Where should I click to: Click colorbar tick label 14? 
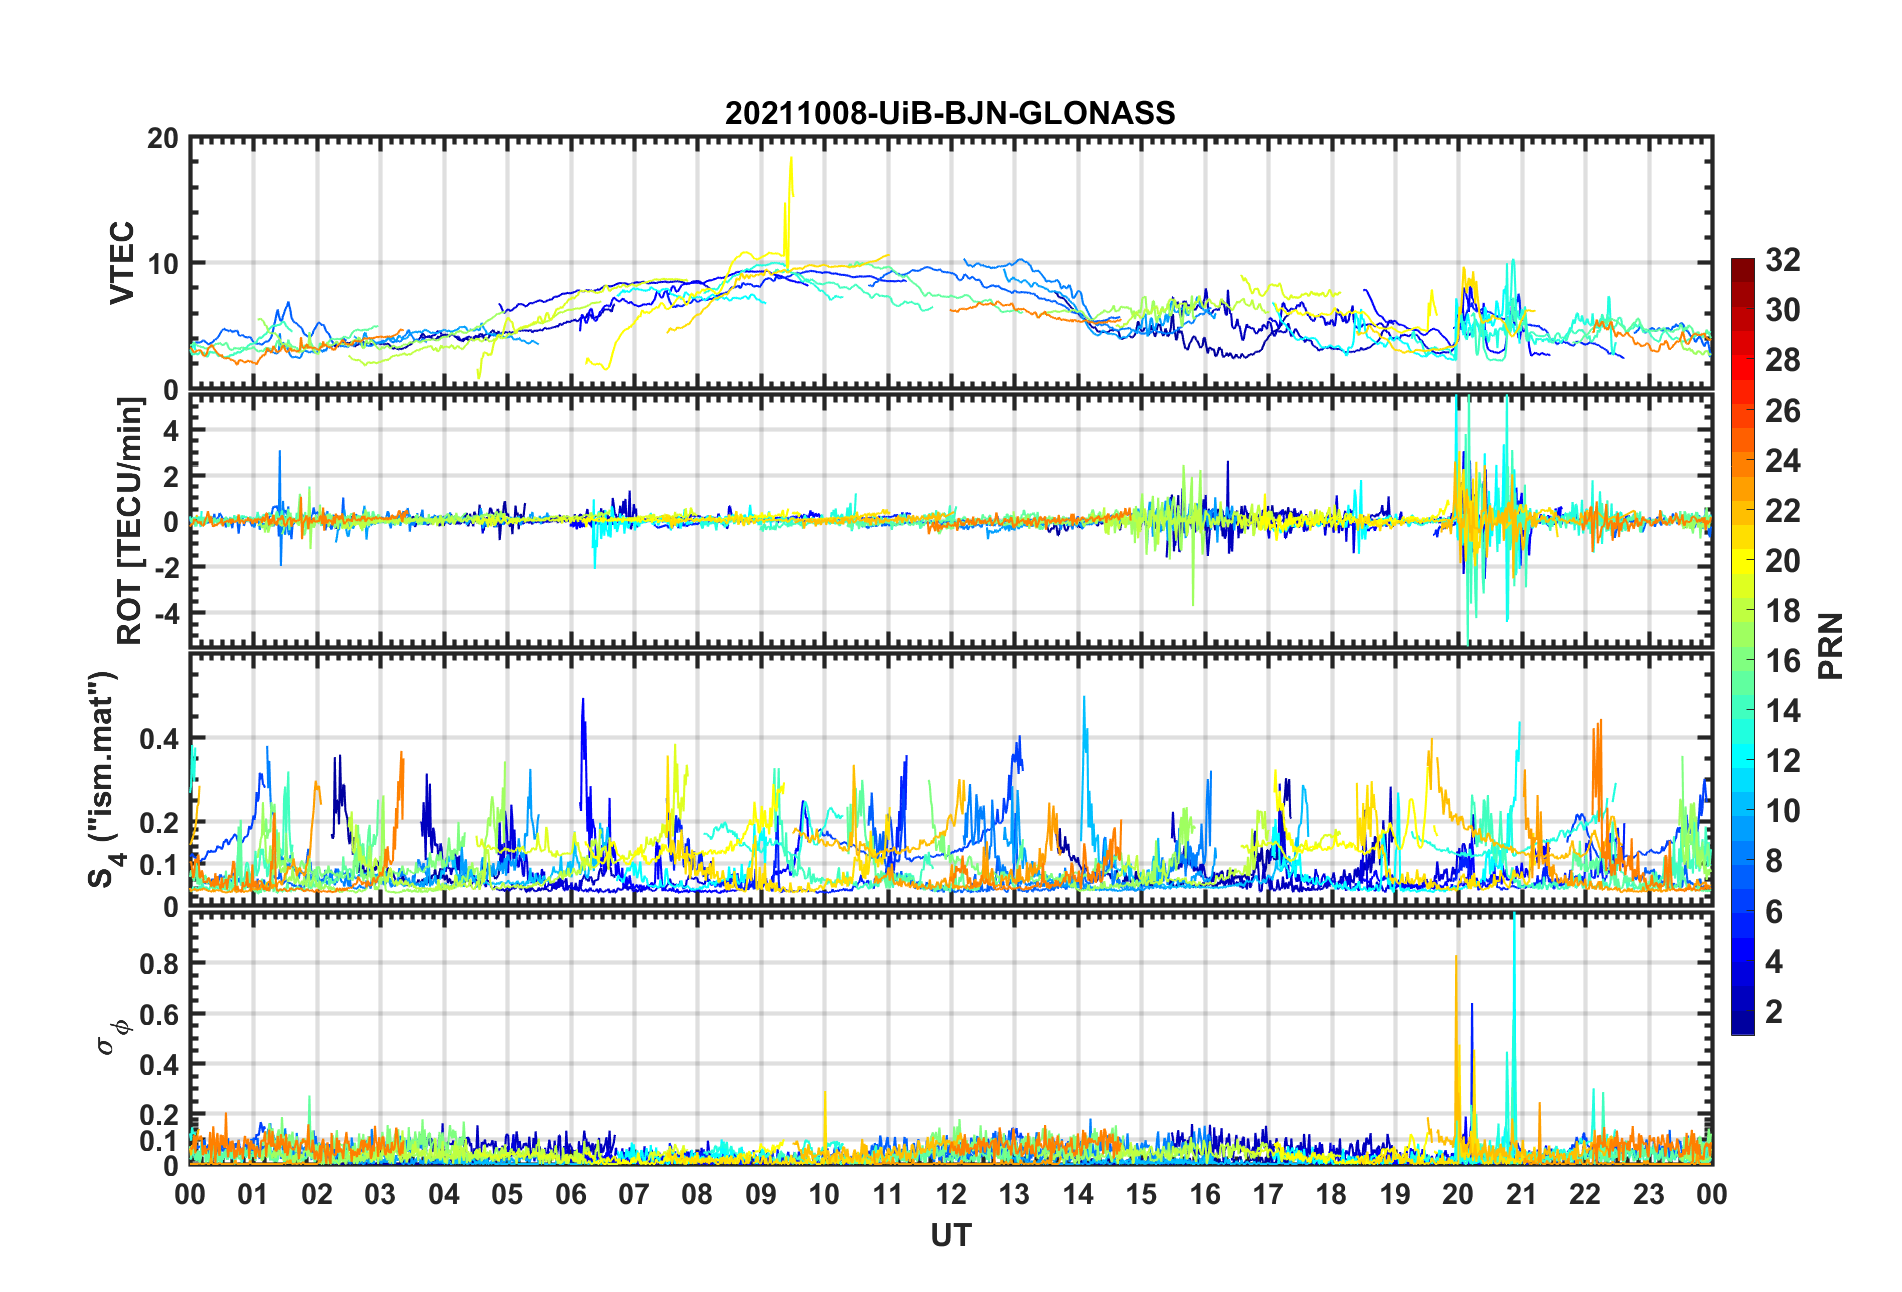pyautogui.click(x=1782, y=711)
